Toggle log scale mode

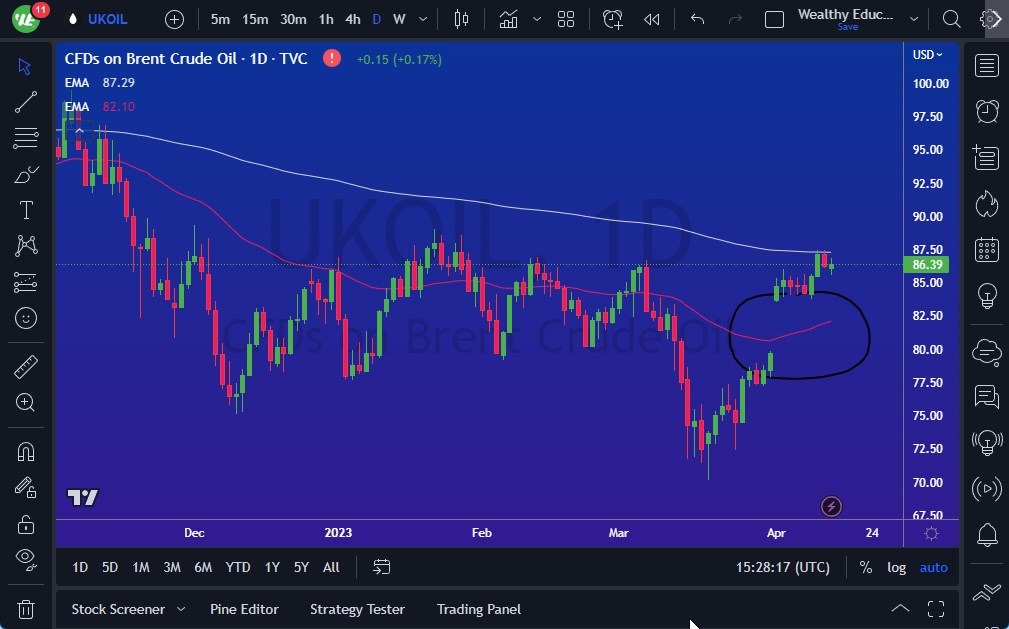pos(896,567)
